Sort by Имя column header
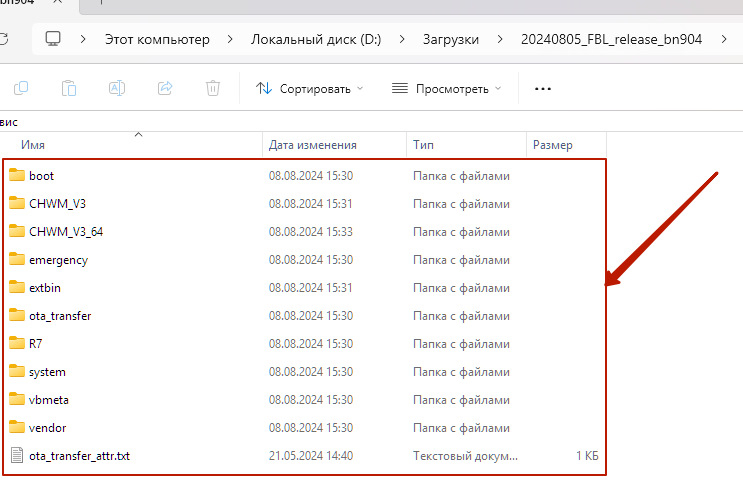 [x=33, y=145]
